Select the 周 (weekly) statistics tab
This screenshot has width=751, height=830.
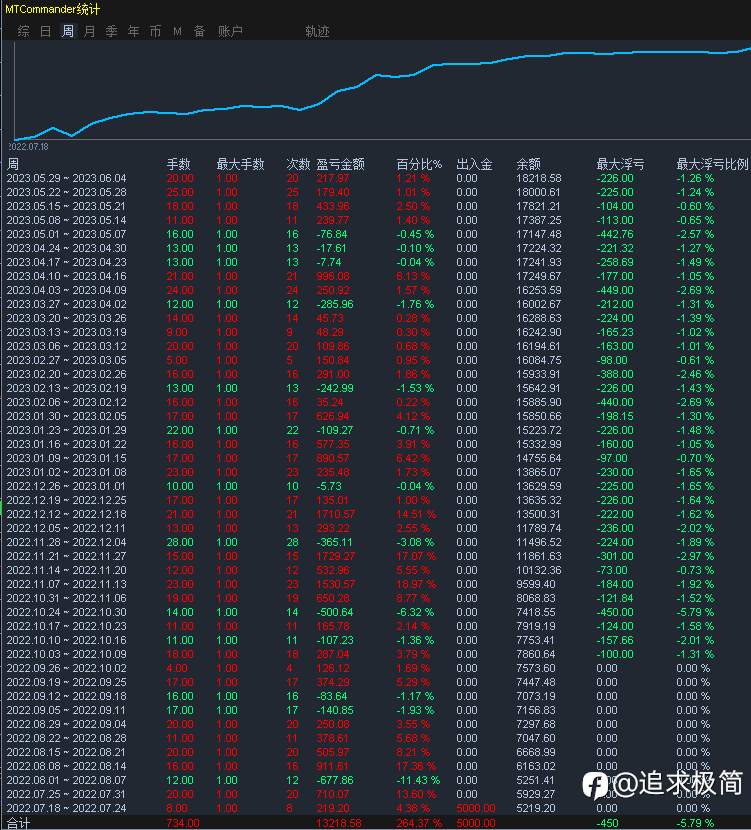[x=68, y=31]
